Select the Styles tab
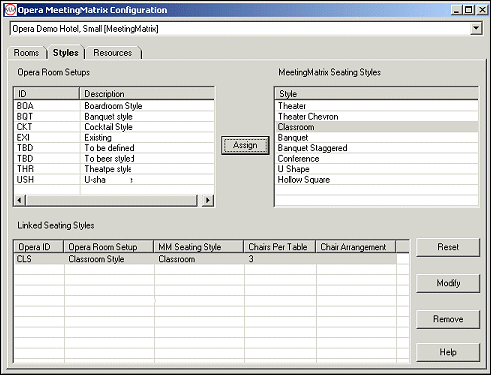 (x=66, y=52)
